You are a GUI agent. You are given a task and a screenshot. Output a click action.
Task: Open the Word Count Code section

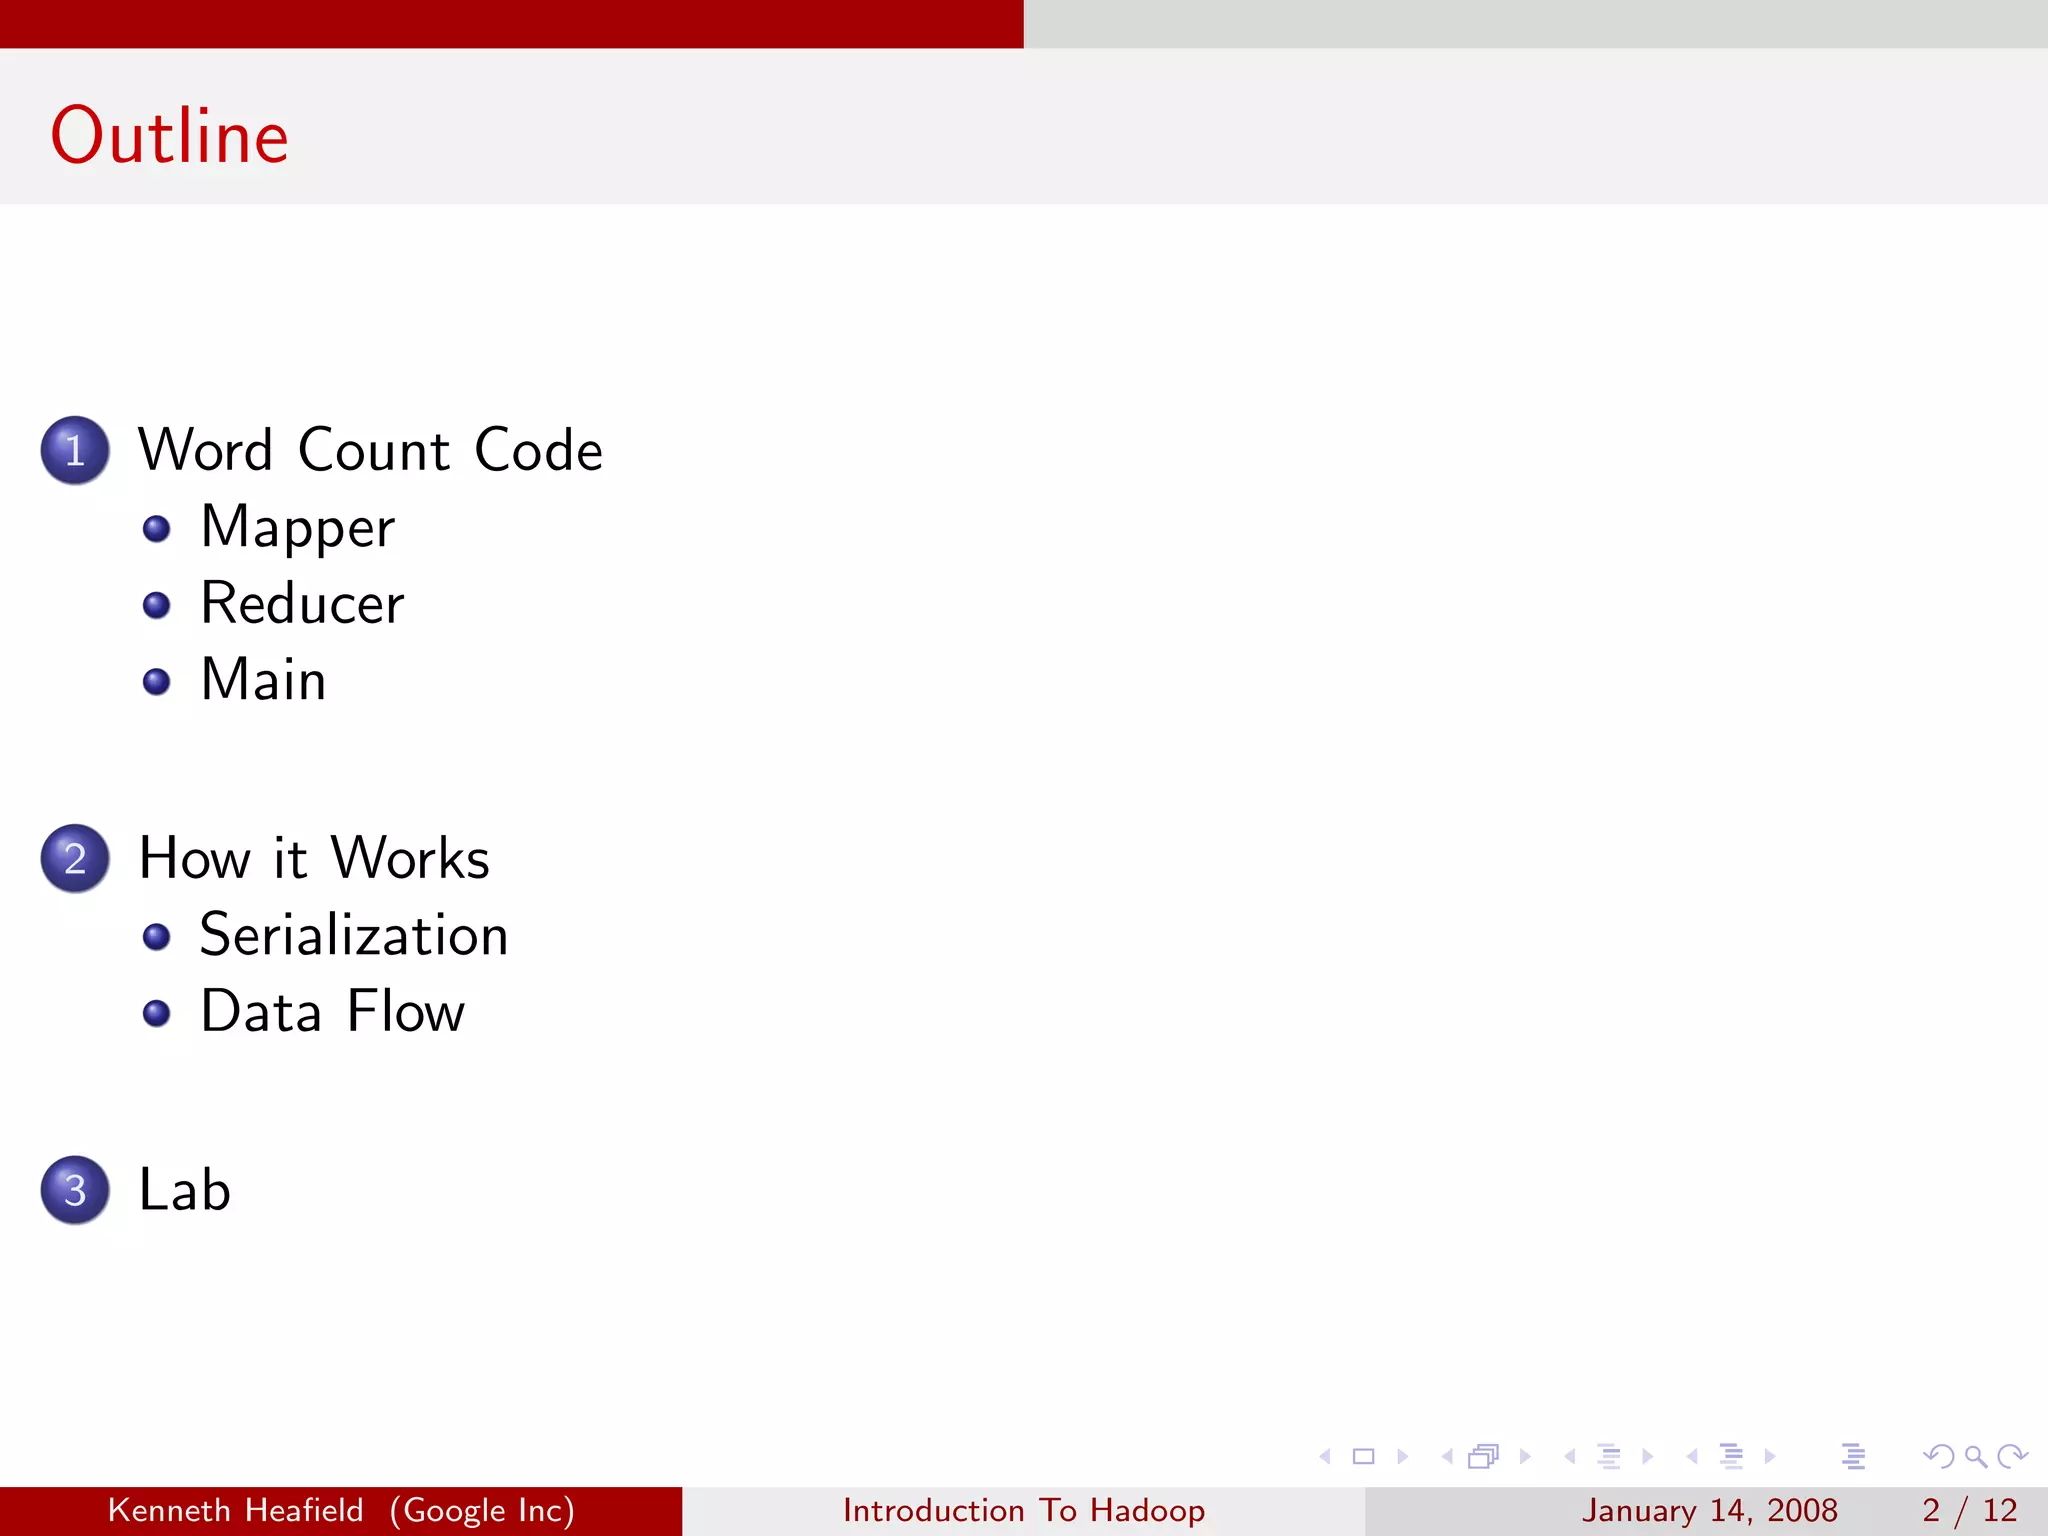[370, 450]
